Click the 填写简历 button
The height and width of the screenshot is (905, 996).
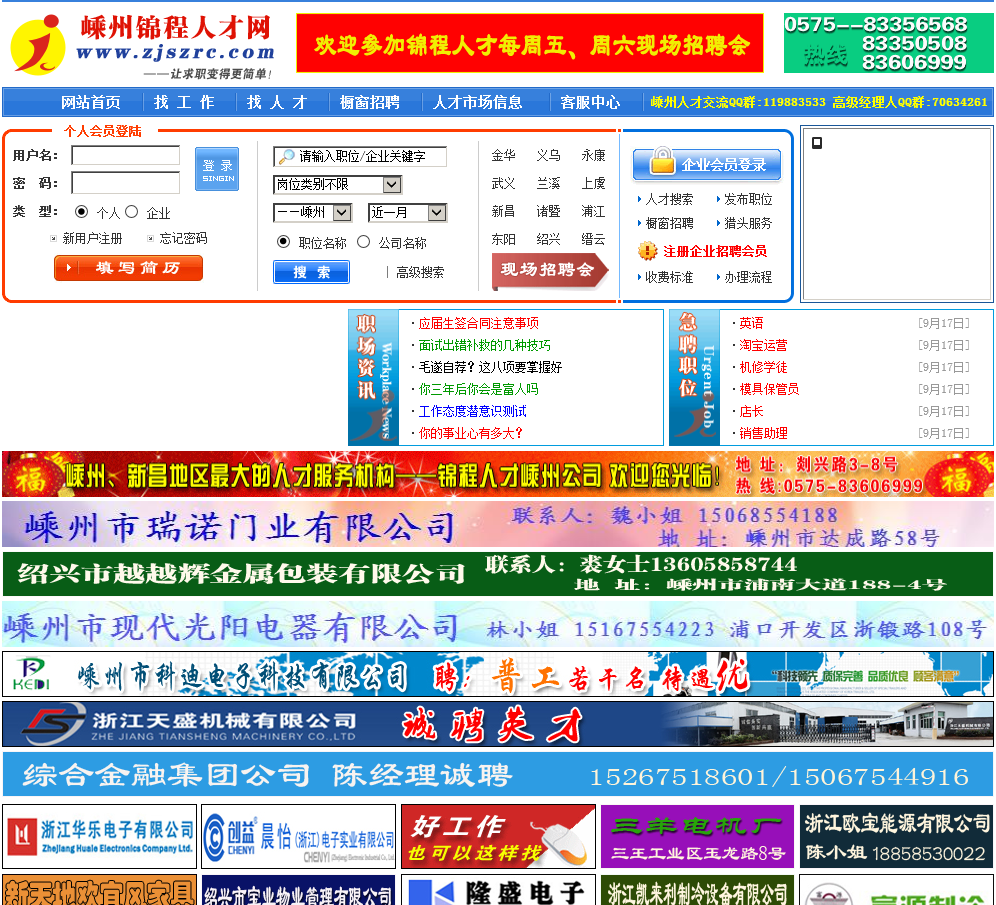pos(128,268)
